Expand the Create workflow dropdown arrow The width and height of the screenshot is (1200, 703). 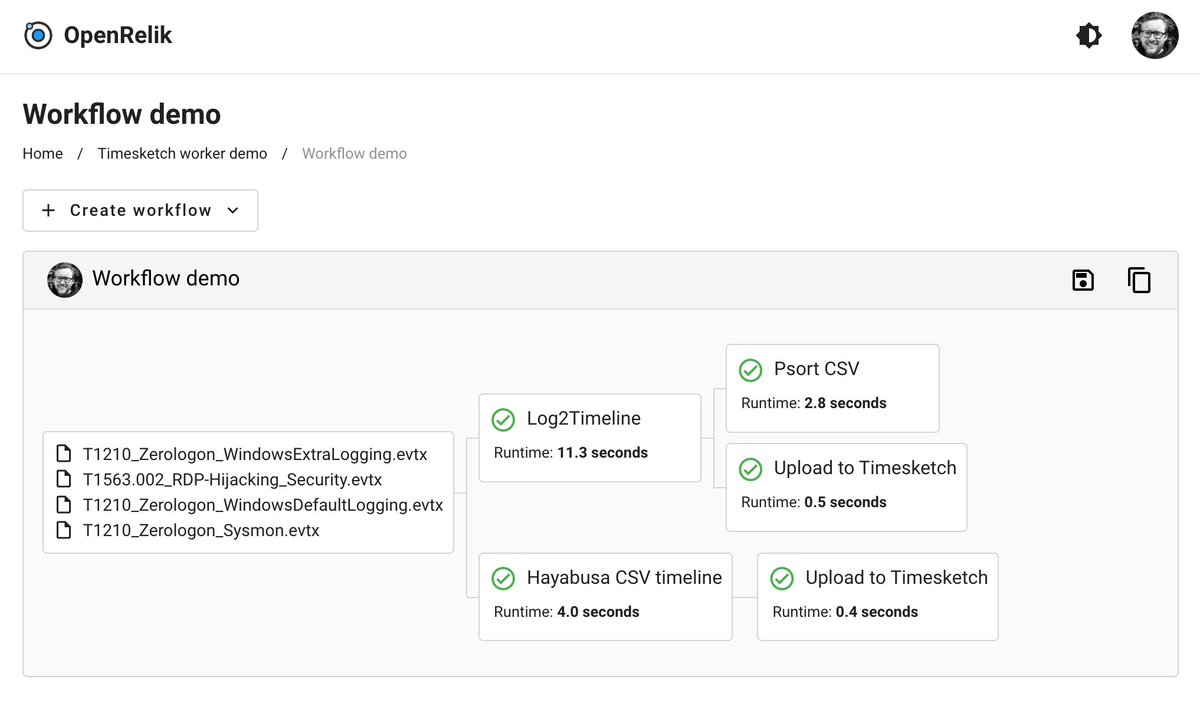coord(233,211)
